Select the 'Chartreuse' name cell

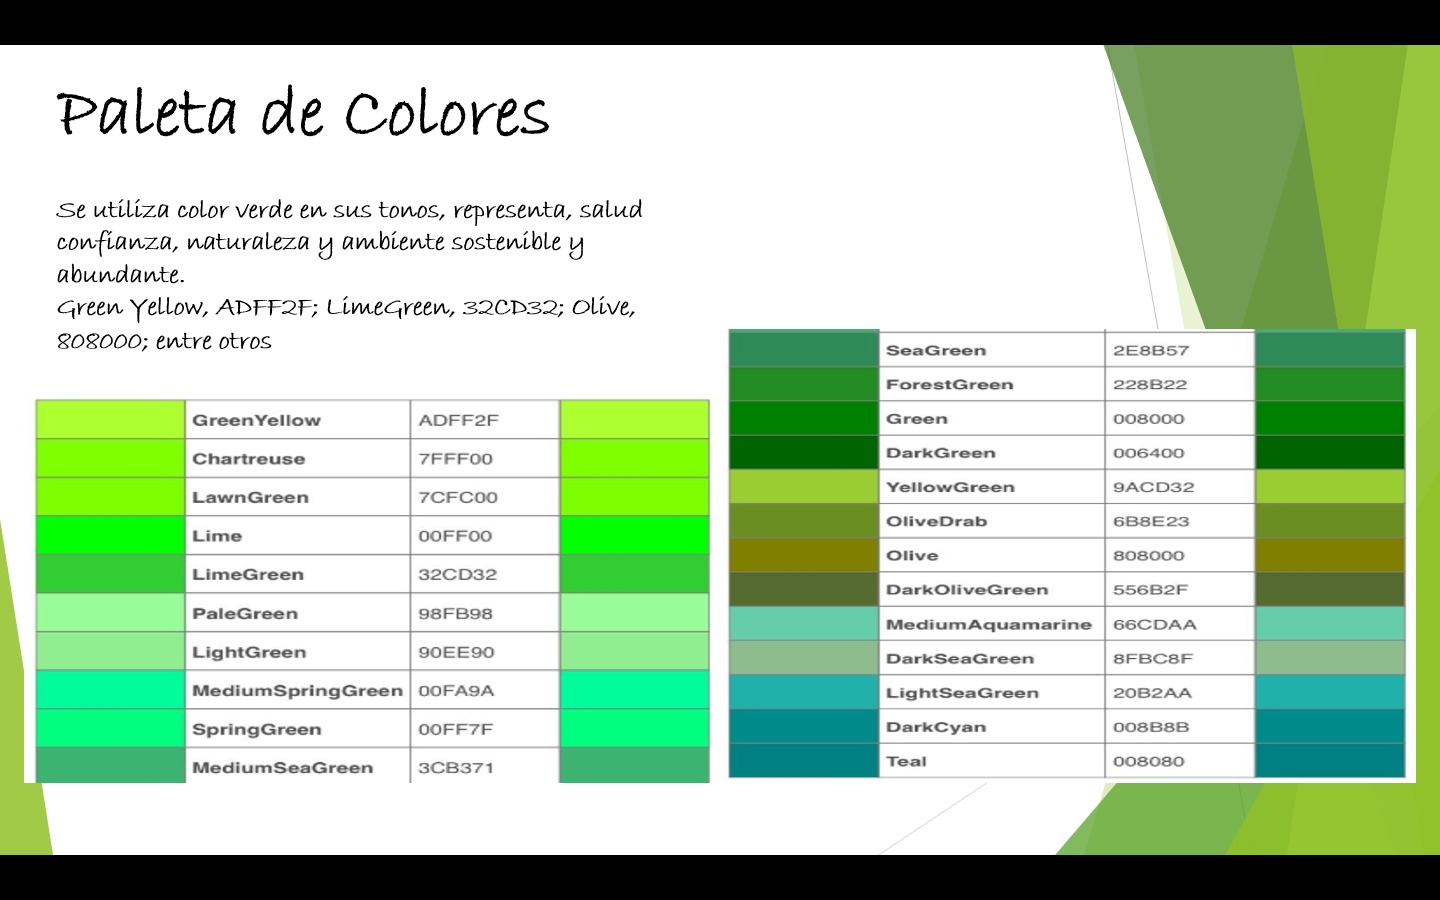pyautogui.click(x=298, y=459)
